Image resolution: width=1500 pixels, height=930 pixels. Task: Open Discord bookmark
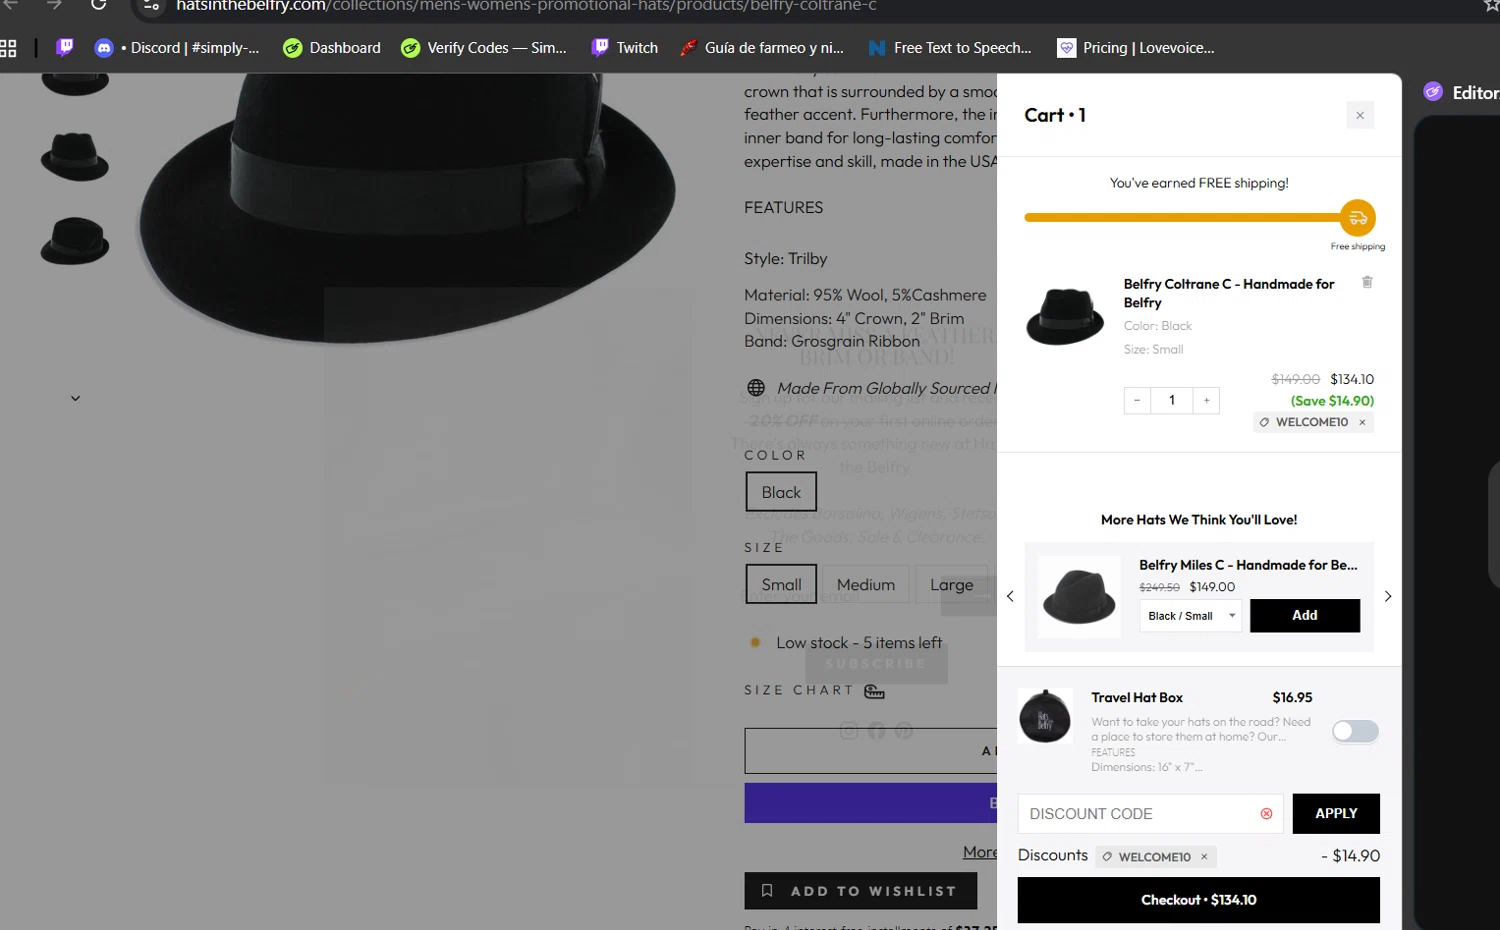177,47
